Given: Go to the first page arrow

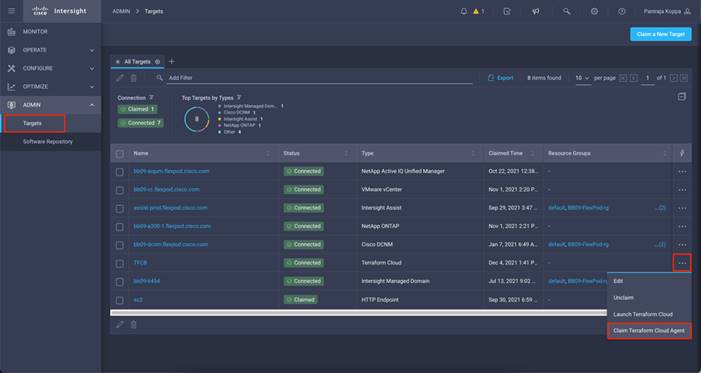Looking at the screenshot, I should [623, 78].
